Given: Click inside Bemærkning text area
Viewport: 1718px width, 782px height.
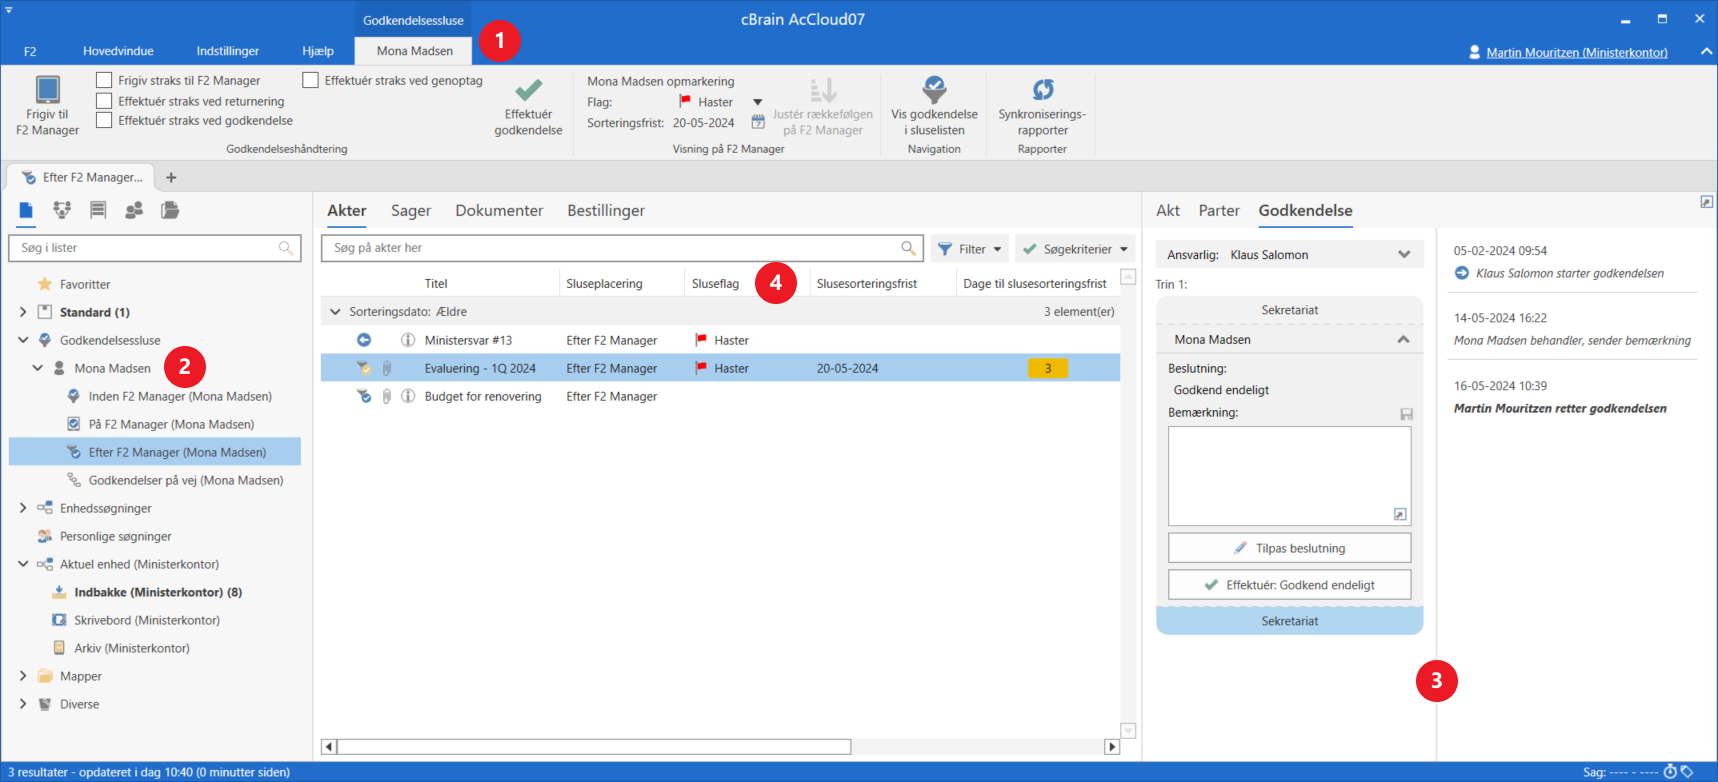Looking at the screenshot, I should (x=1290, y=476).
